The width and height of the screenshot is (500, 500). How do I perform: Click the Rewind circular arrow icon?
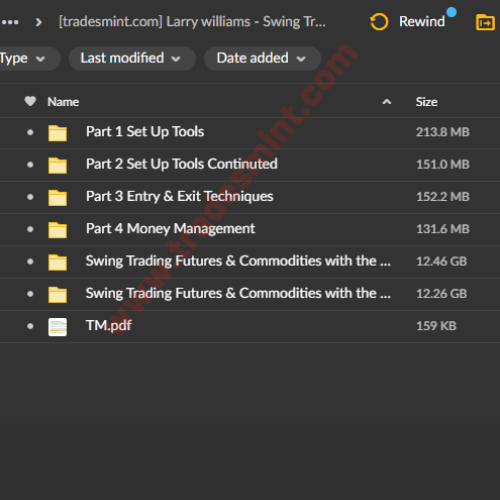click(x=379, y=22)
